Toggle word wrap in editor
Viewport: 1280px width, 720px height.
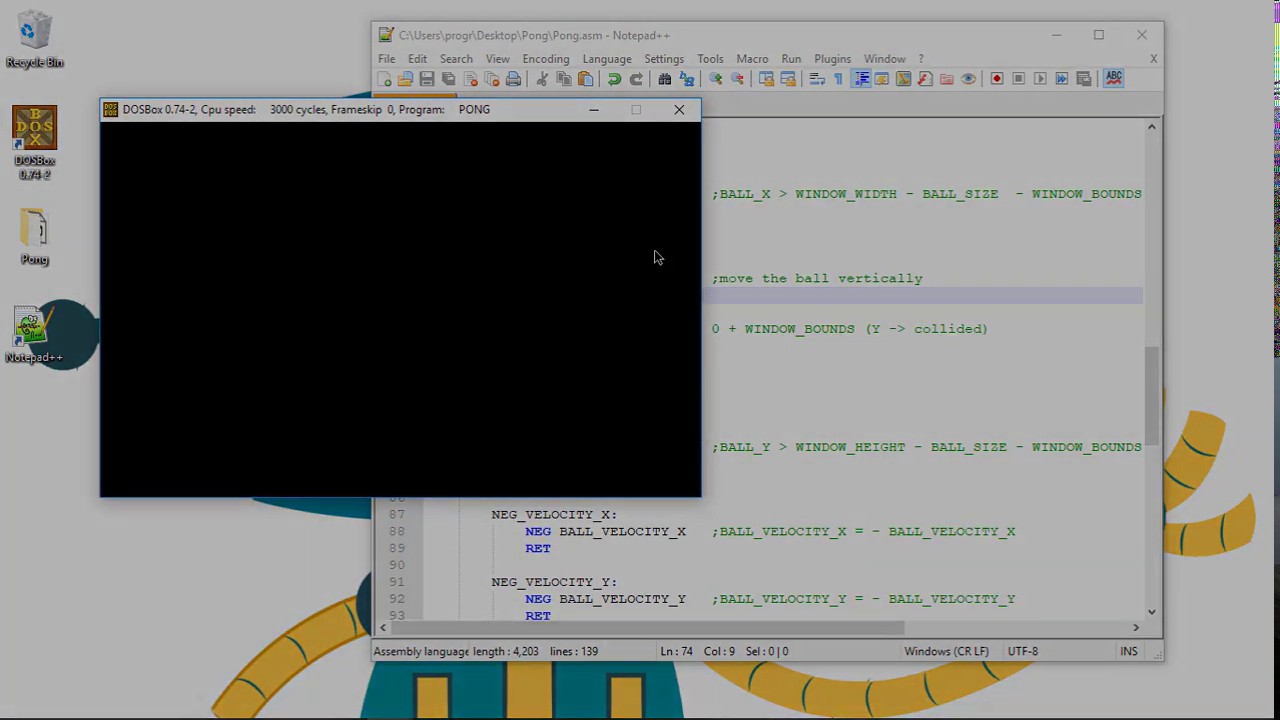tap(816, 79)
